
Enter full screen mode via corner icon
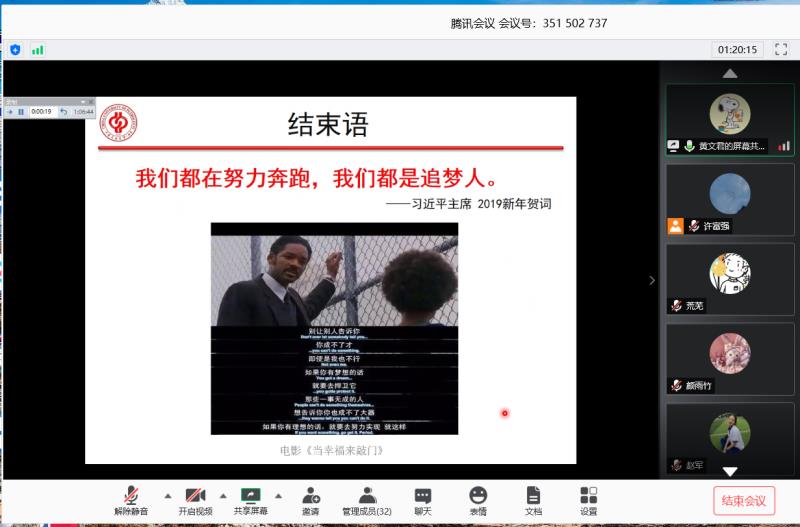click(x=780, y=49)
